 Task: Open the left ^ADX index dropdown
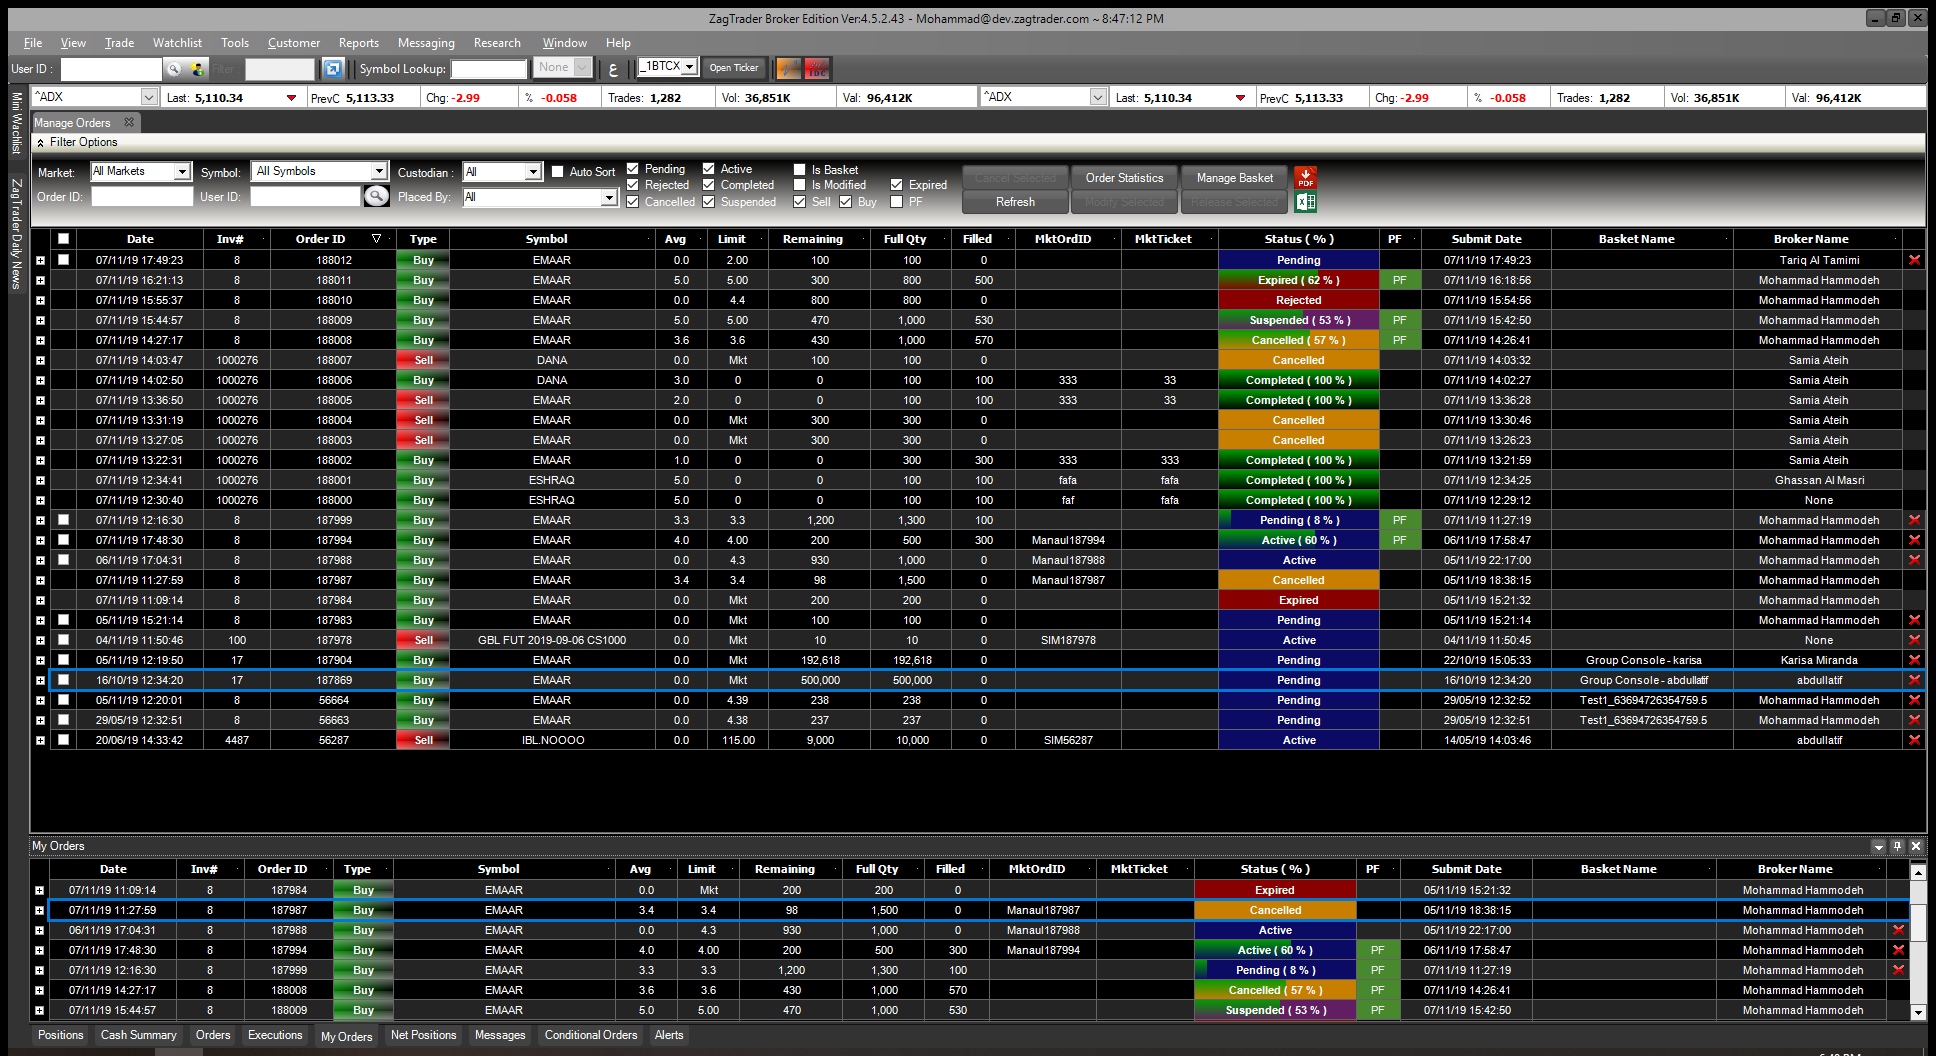pyautogui.click(x=149, y=97)
